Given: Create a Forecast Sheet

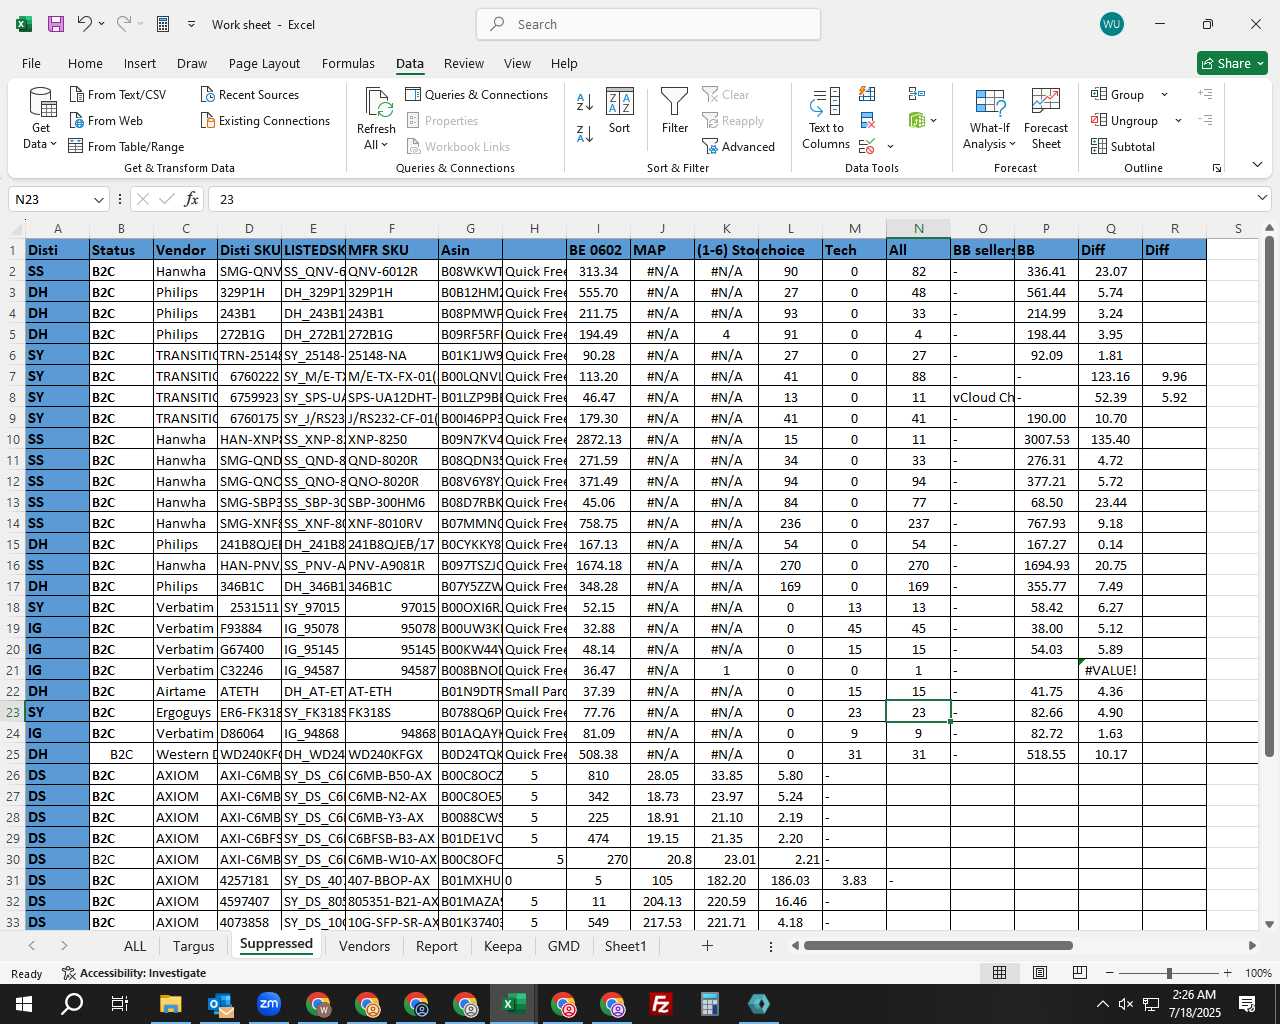Looking at the screenshot, I should click(x=1046, y=119).
